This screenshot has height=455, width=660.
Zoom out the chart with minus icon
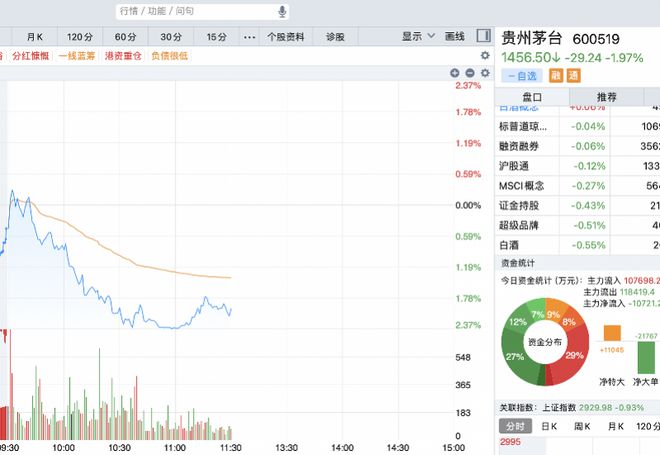coord(468,73)
